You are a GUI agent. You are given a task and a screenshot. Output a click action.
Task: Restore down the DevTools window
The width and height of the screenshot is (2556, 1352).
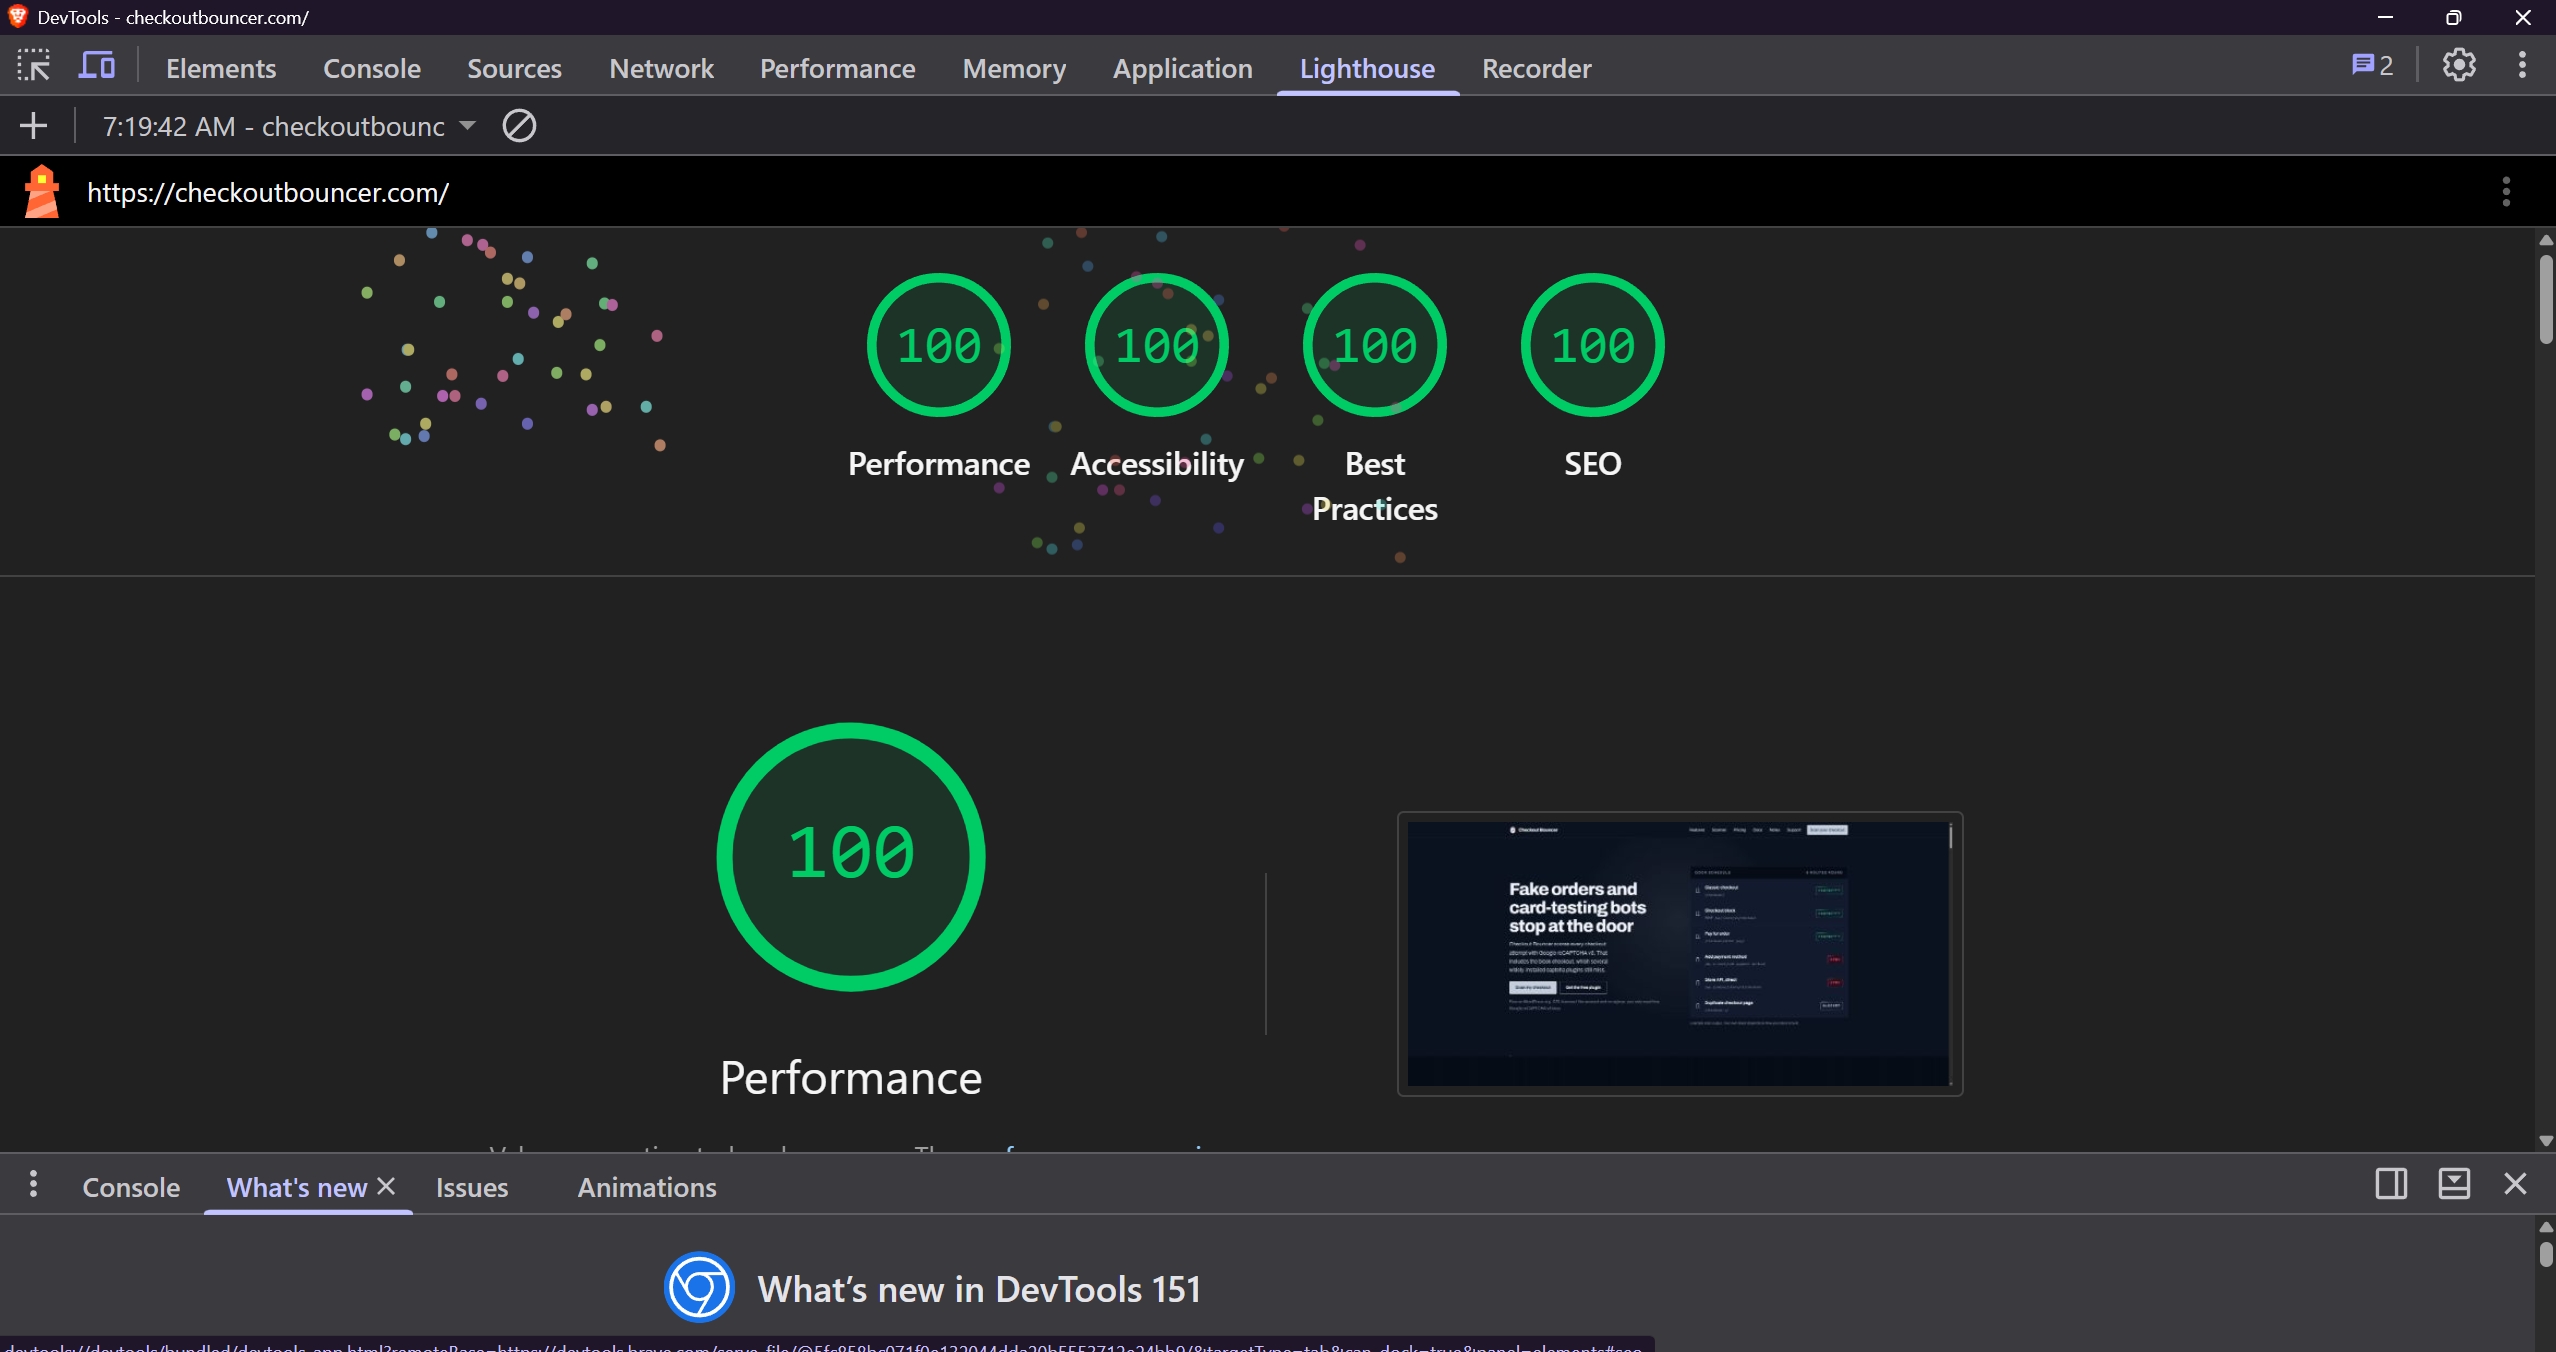(2454, 17)
